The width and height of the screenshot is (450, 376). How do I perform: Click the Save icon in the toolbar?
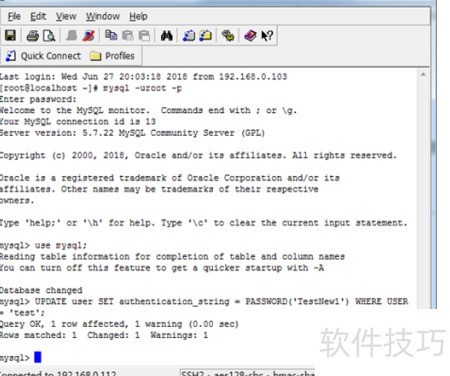(10, 35)
